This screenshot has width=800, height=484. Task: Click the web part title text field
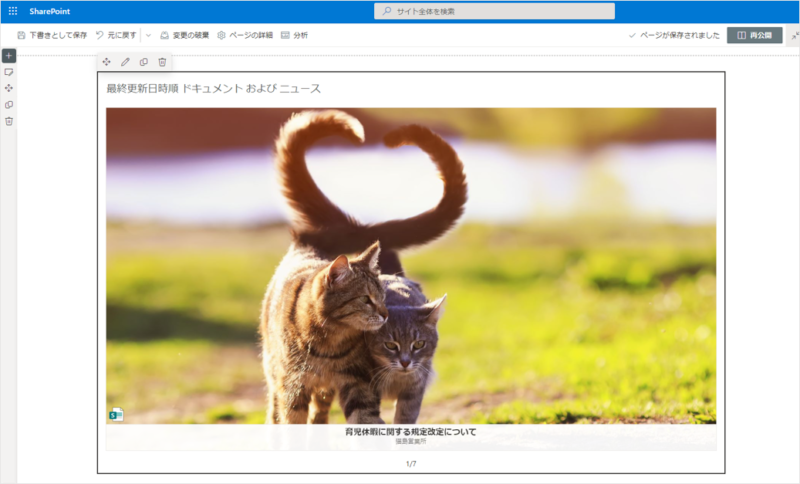coord(214,89)
